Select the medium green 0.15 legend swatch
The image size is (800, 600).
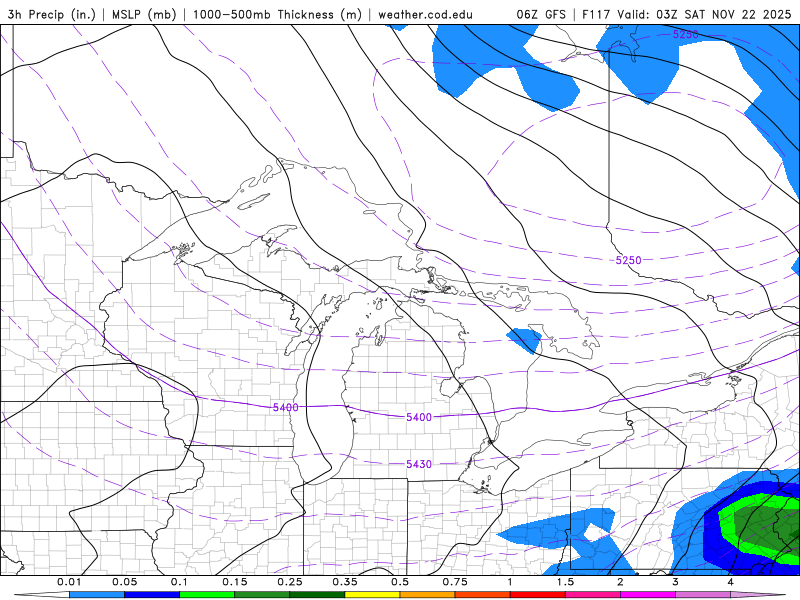(x=262, y=595)
